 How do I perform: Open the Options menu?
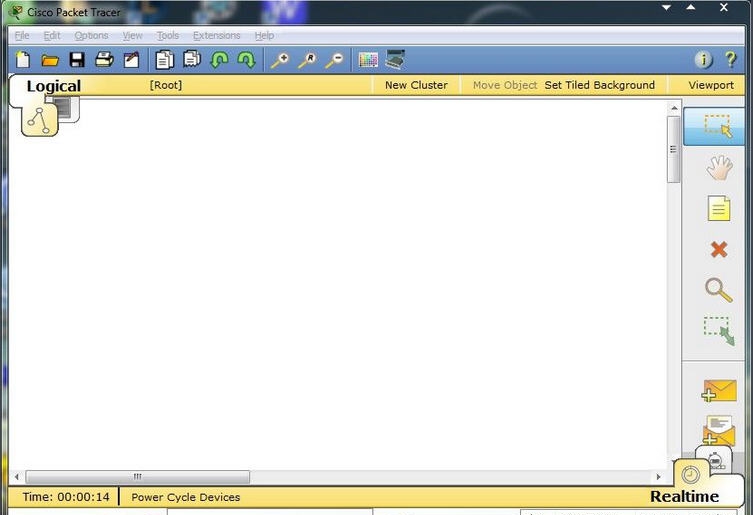[91, 35]
